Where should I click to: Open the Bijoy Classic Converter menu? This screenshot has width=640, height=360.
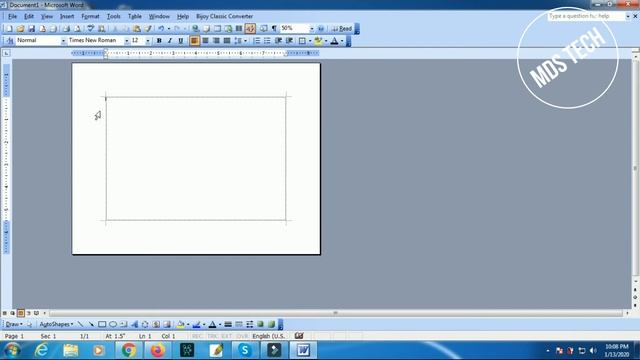tap(224, 16)
